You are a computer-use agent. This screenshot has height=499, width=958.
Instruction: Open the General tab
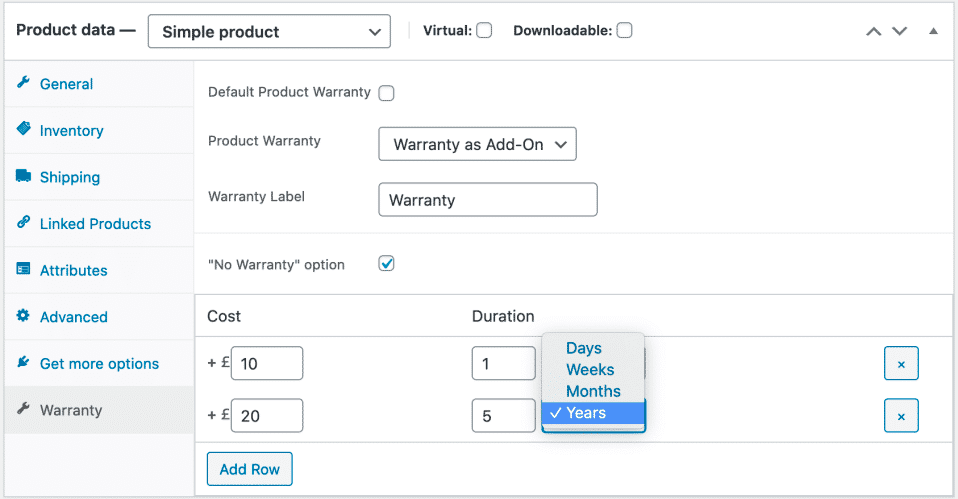[99, 84]
